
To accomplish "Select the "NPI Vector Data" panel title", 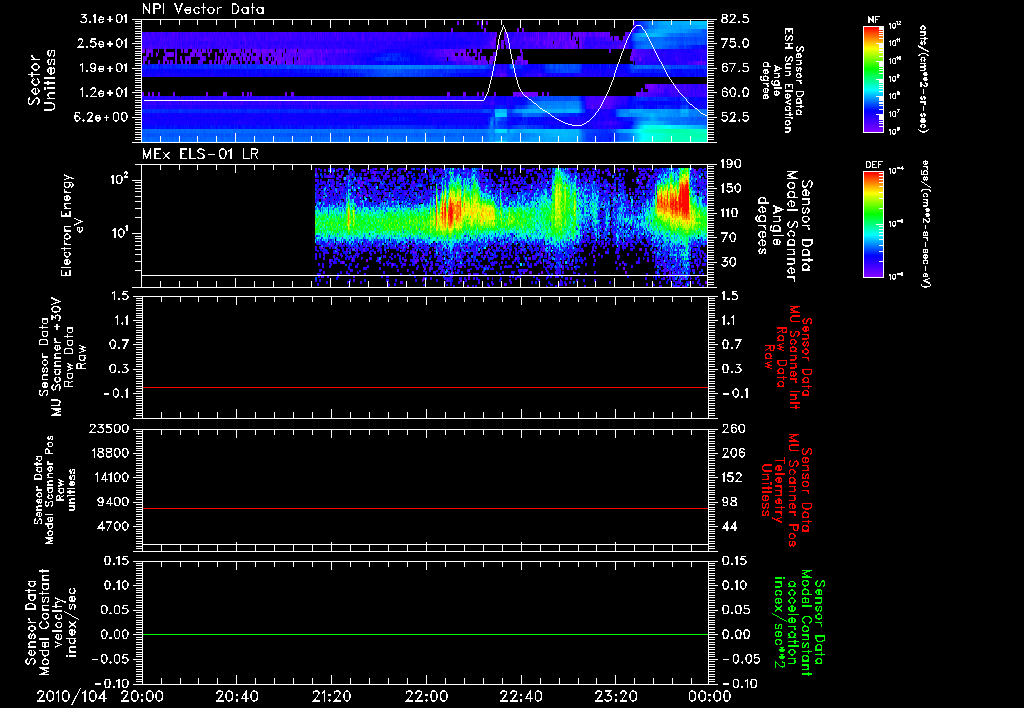I will pos(203,9).
